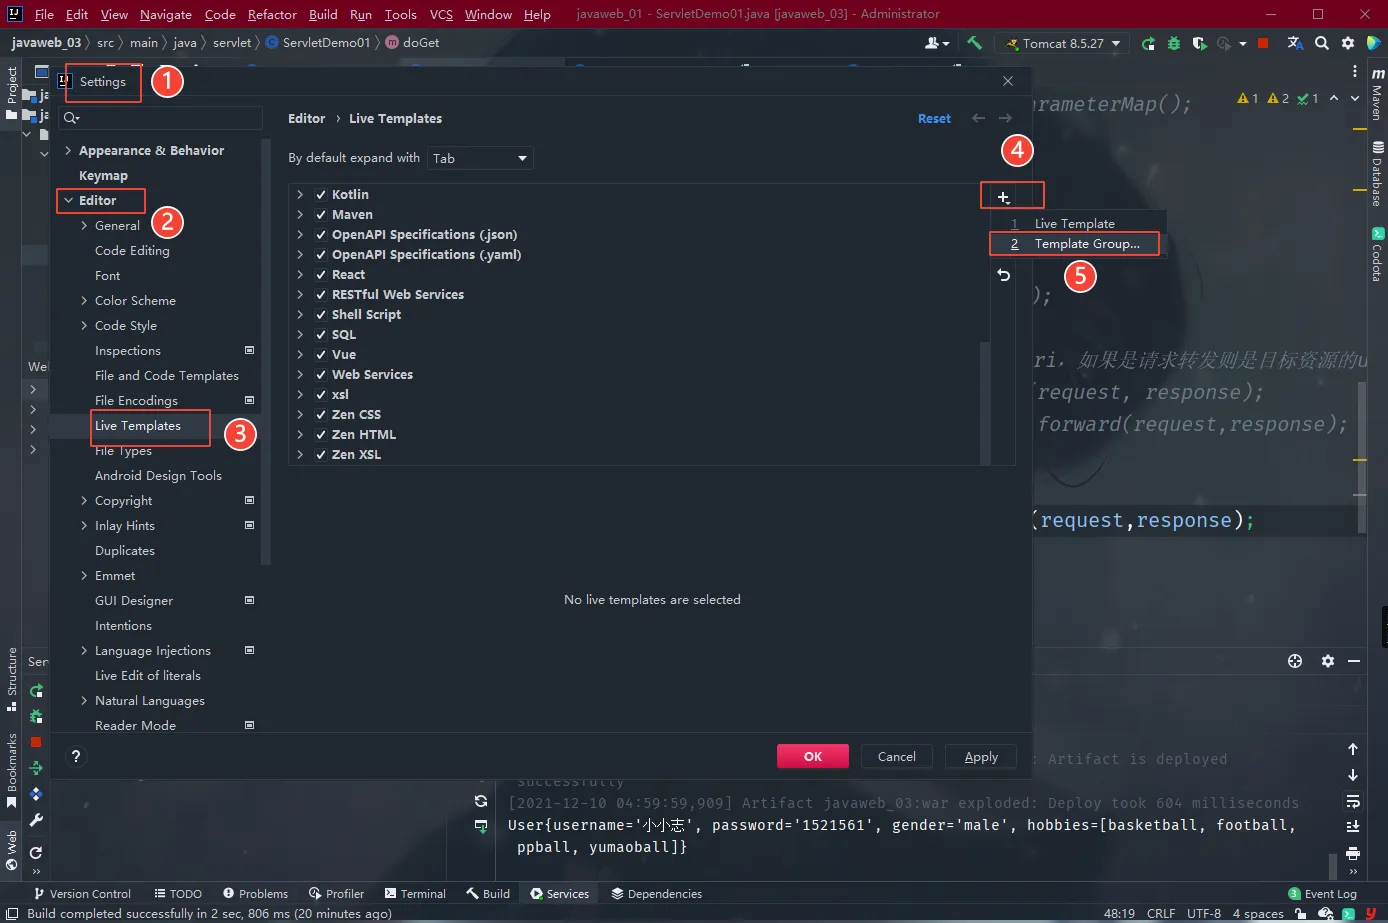The image size is (1388, 923).
Task: Collapse the Editor settings node
Action: (68, 200)
